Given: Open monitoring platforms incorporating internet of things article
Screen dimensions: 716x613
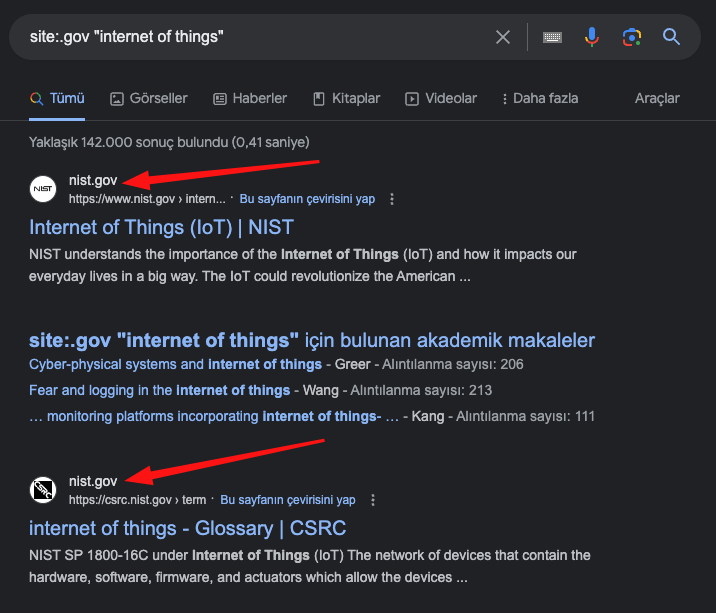Looking at the screenshot, I should (214, 417).
